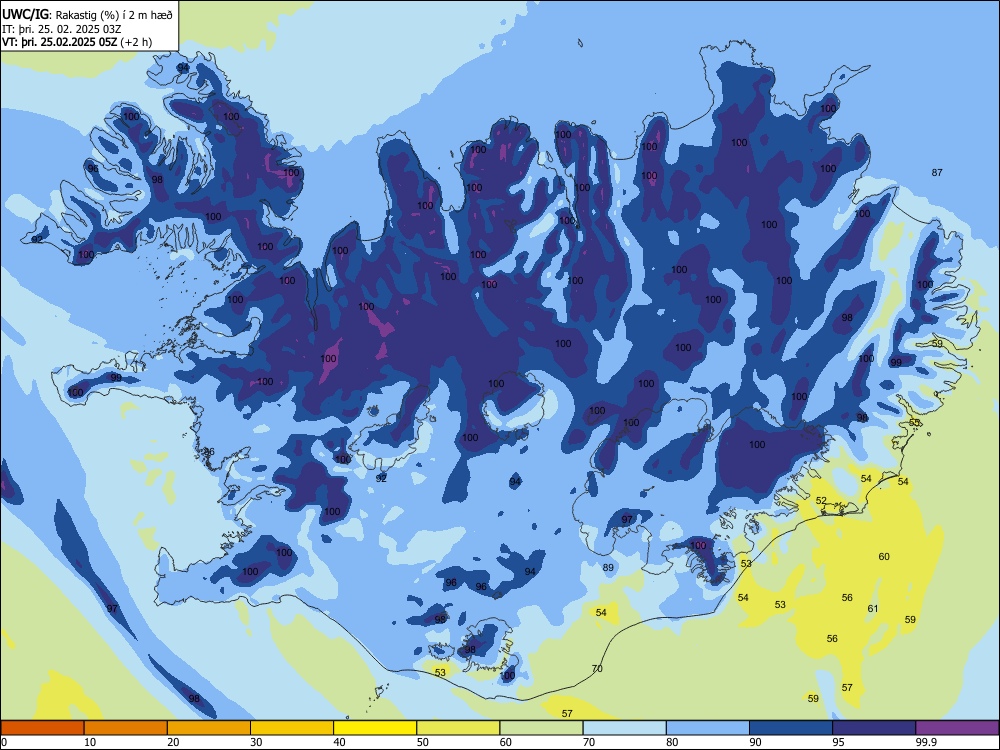The width and height of the screenshot is (1000, 750).
Task: Click the "50" legend tick label
Action: (422, 742)
